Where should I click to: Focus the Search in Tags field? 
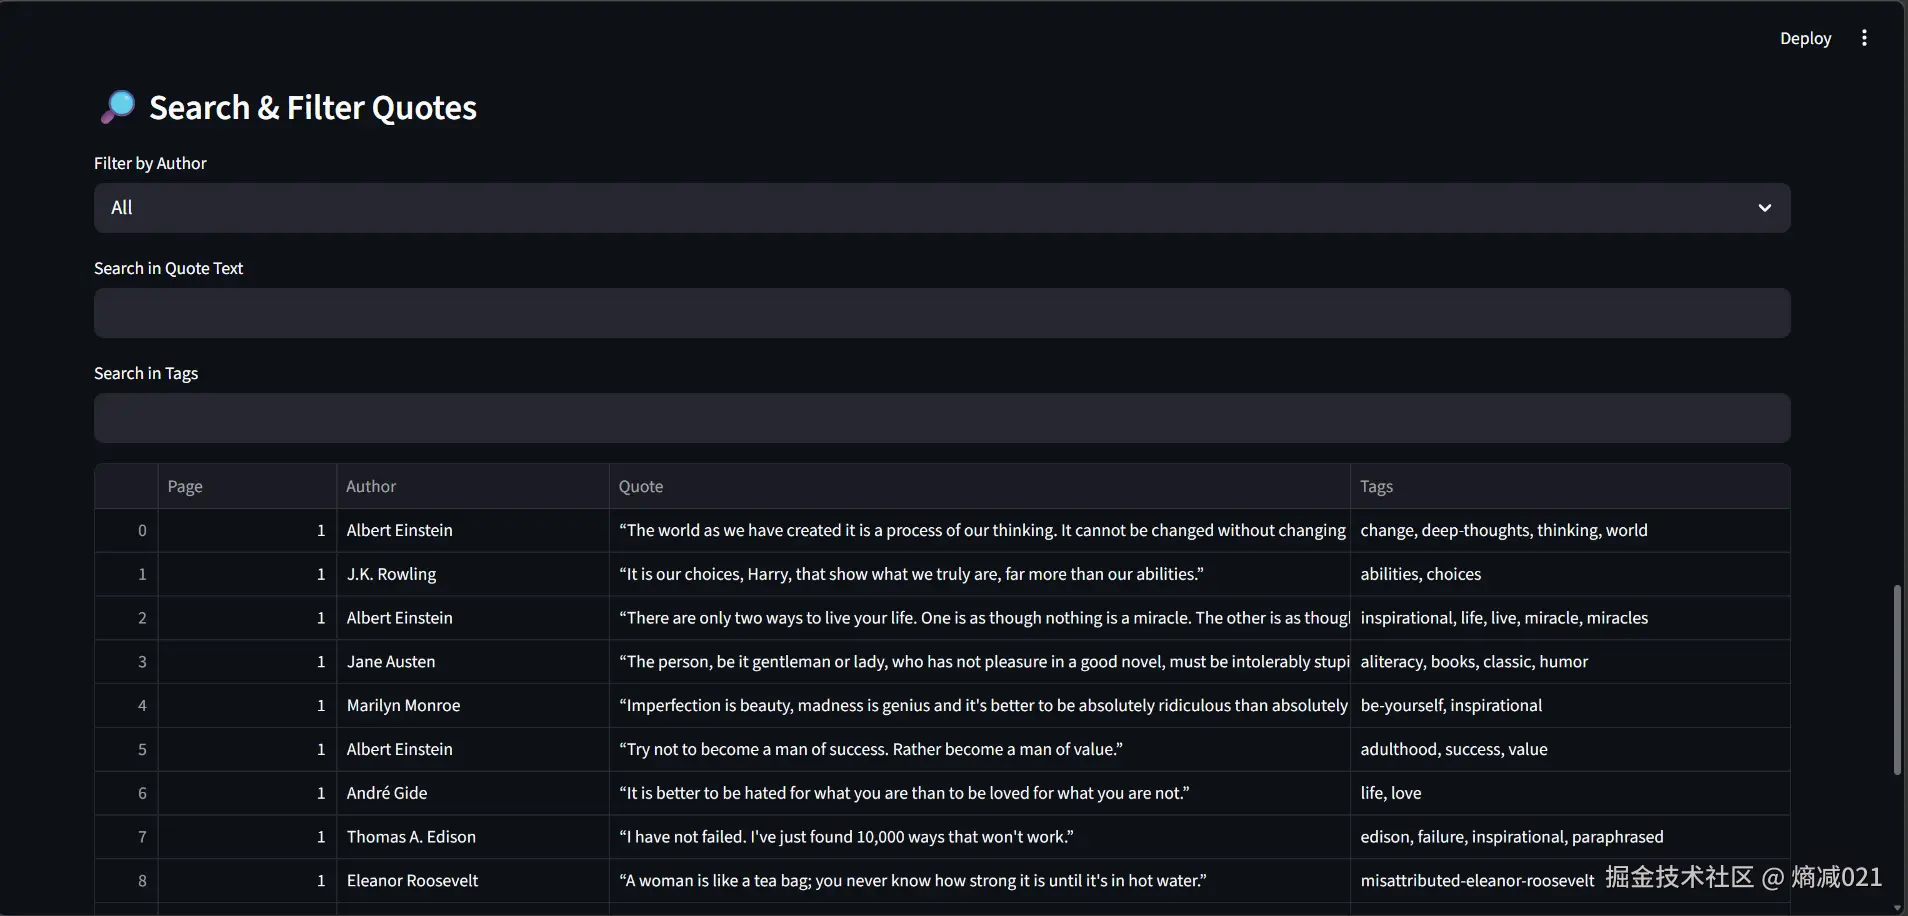coord(940,418)
